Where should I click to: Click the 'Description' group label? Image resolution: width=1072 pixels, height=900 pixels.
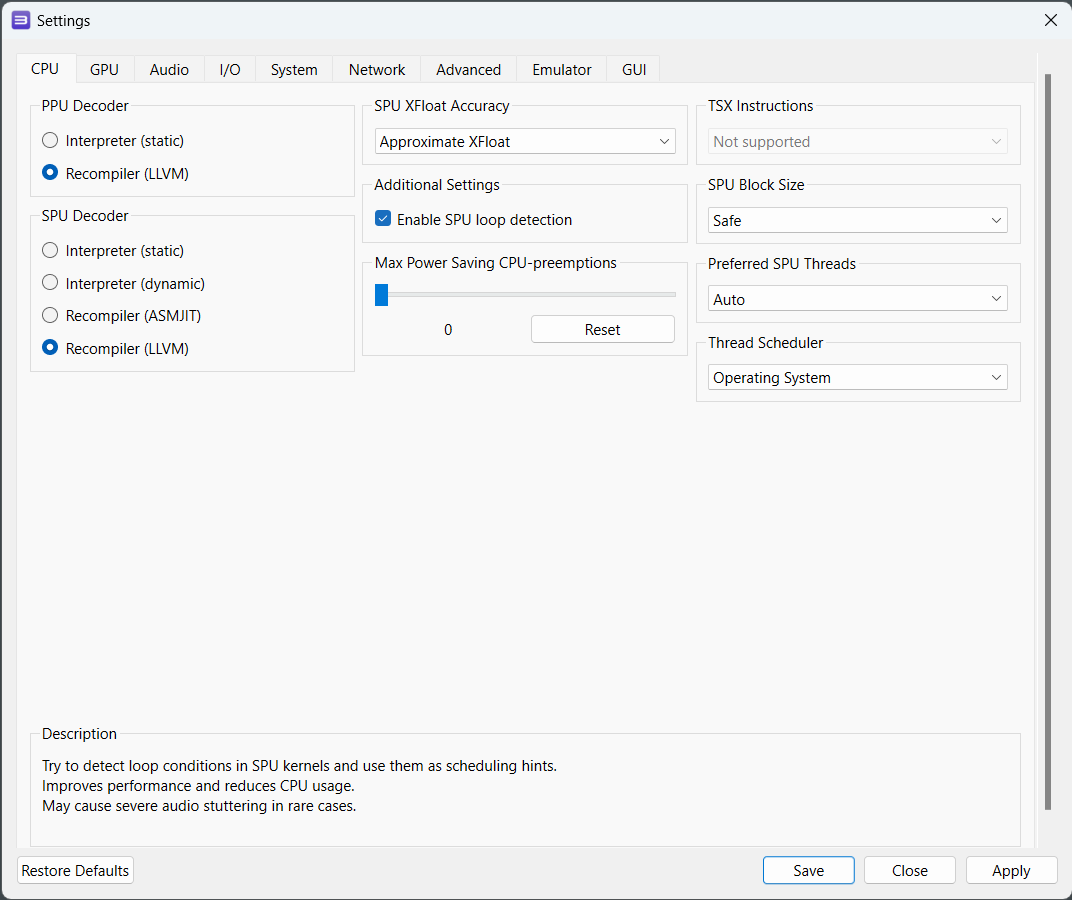(x=79, y=734)
